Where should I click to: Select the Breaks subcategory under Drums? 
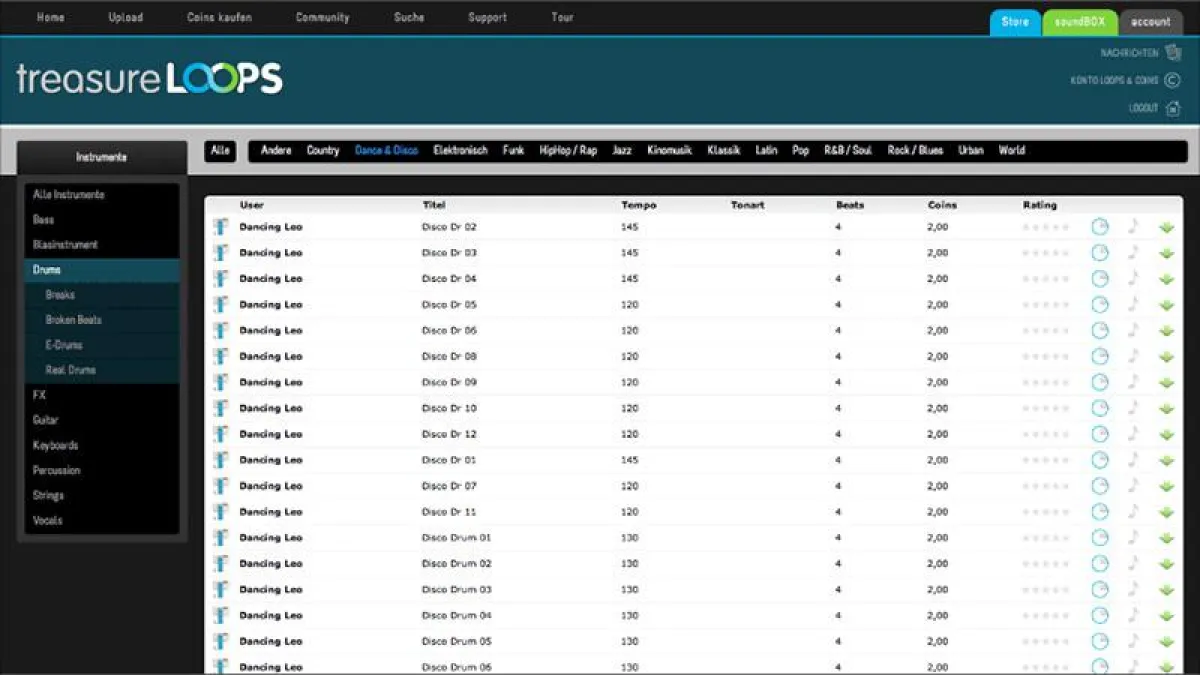pyautogui.click(x=60, y=295)
